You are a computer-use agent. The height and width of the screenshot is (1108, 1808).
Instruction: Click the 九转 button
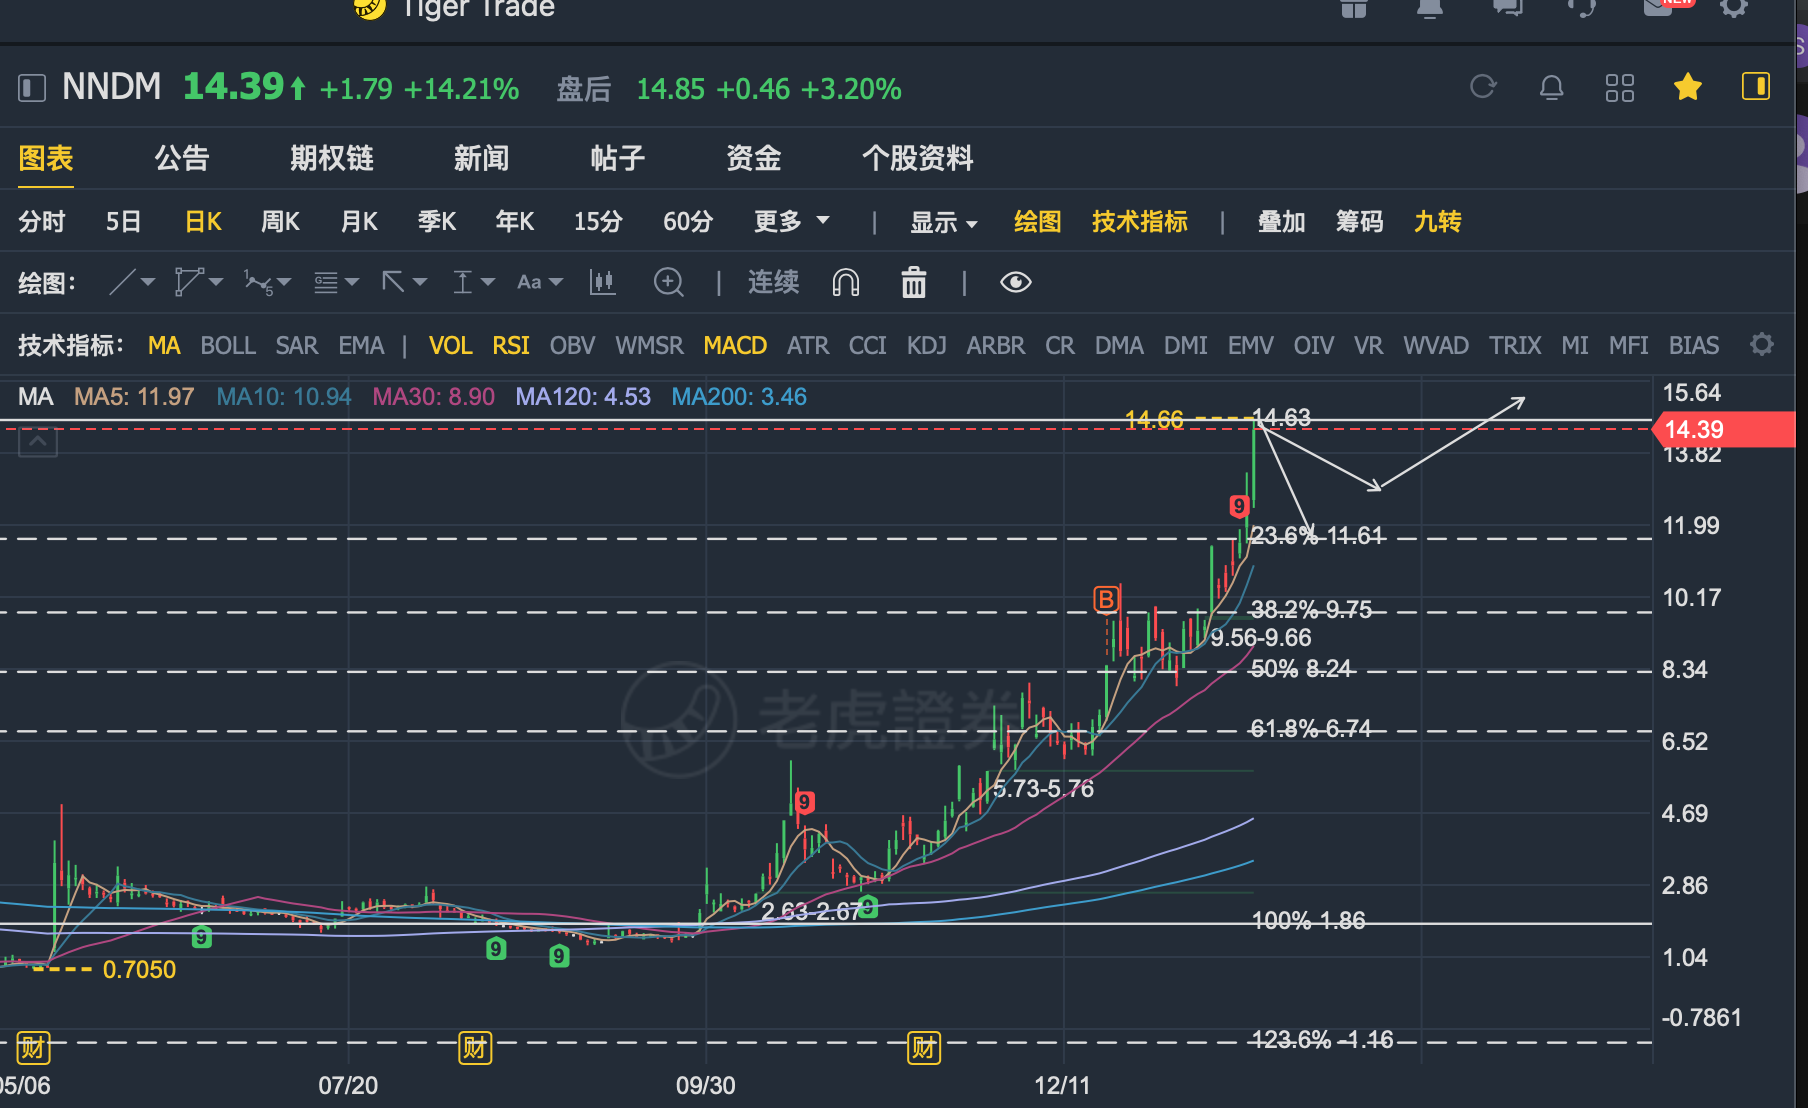[1437, 221]
